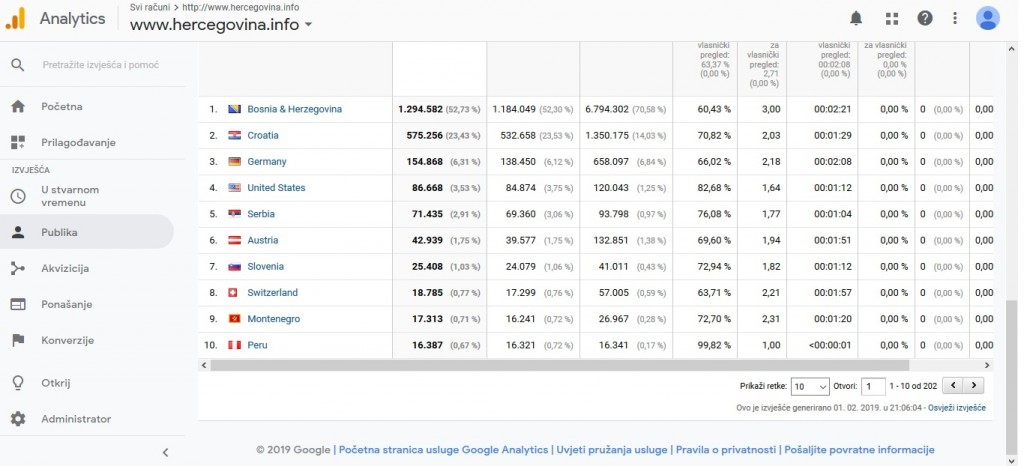Open the Početna menu item

tap(62, 106)
